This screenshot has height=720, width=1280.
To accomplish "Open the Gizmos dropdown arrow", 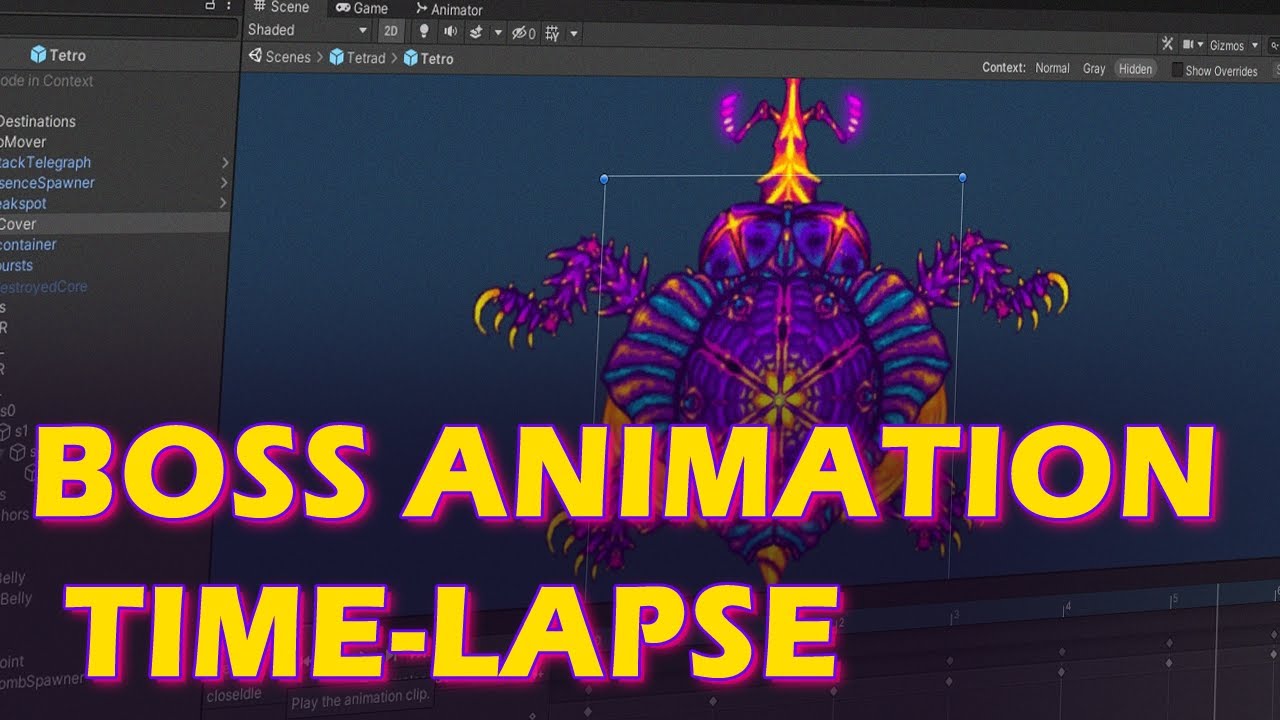I will click(1255, 46).
